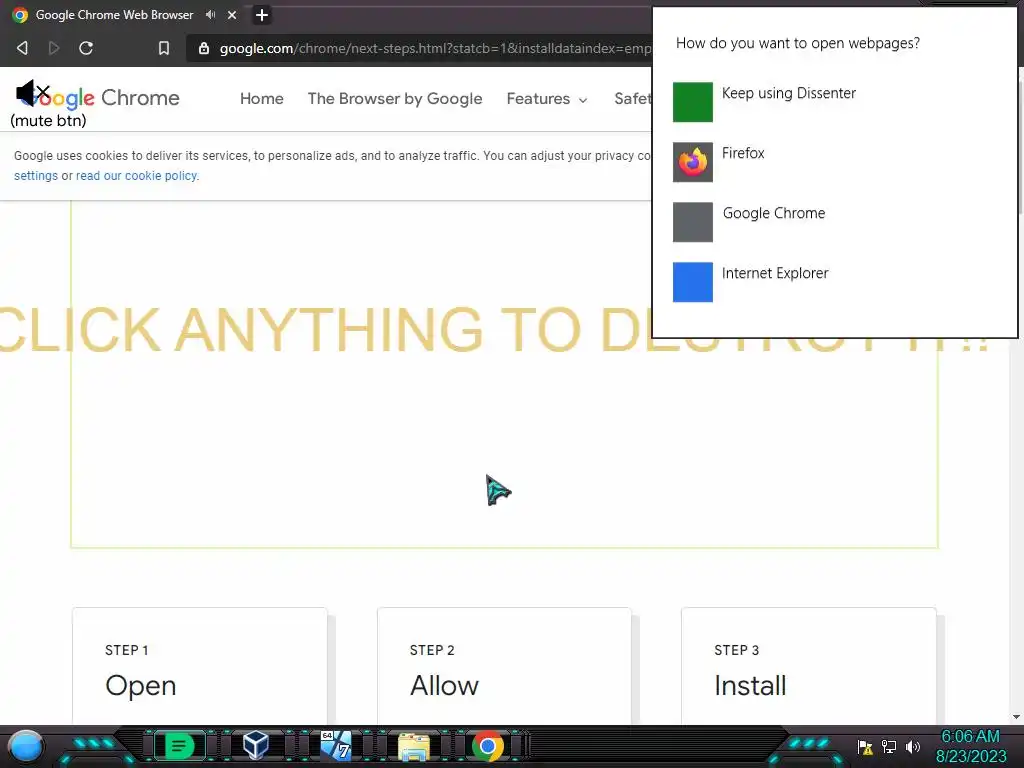Pick the gray Google Chrome icon

[x=693, y=222]
